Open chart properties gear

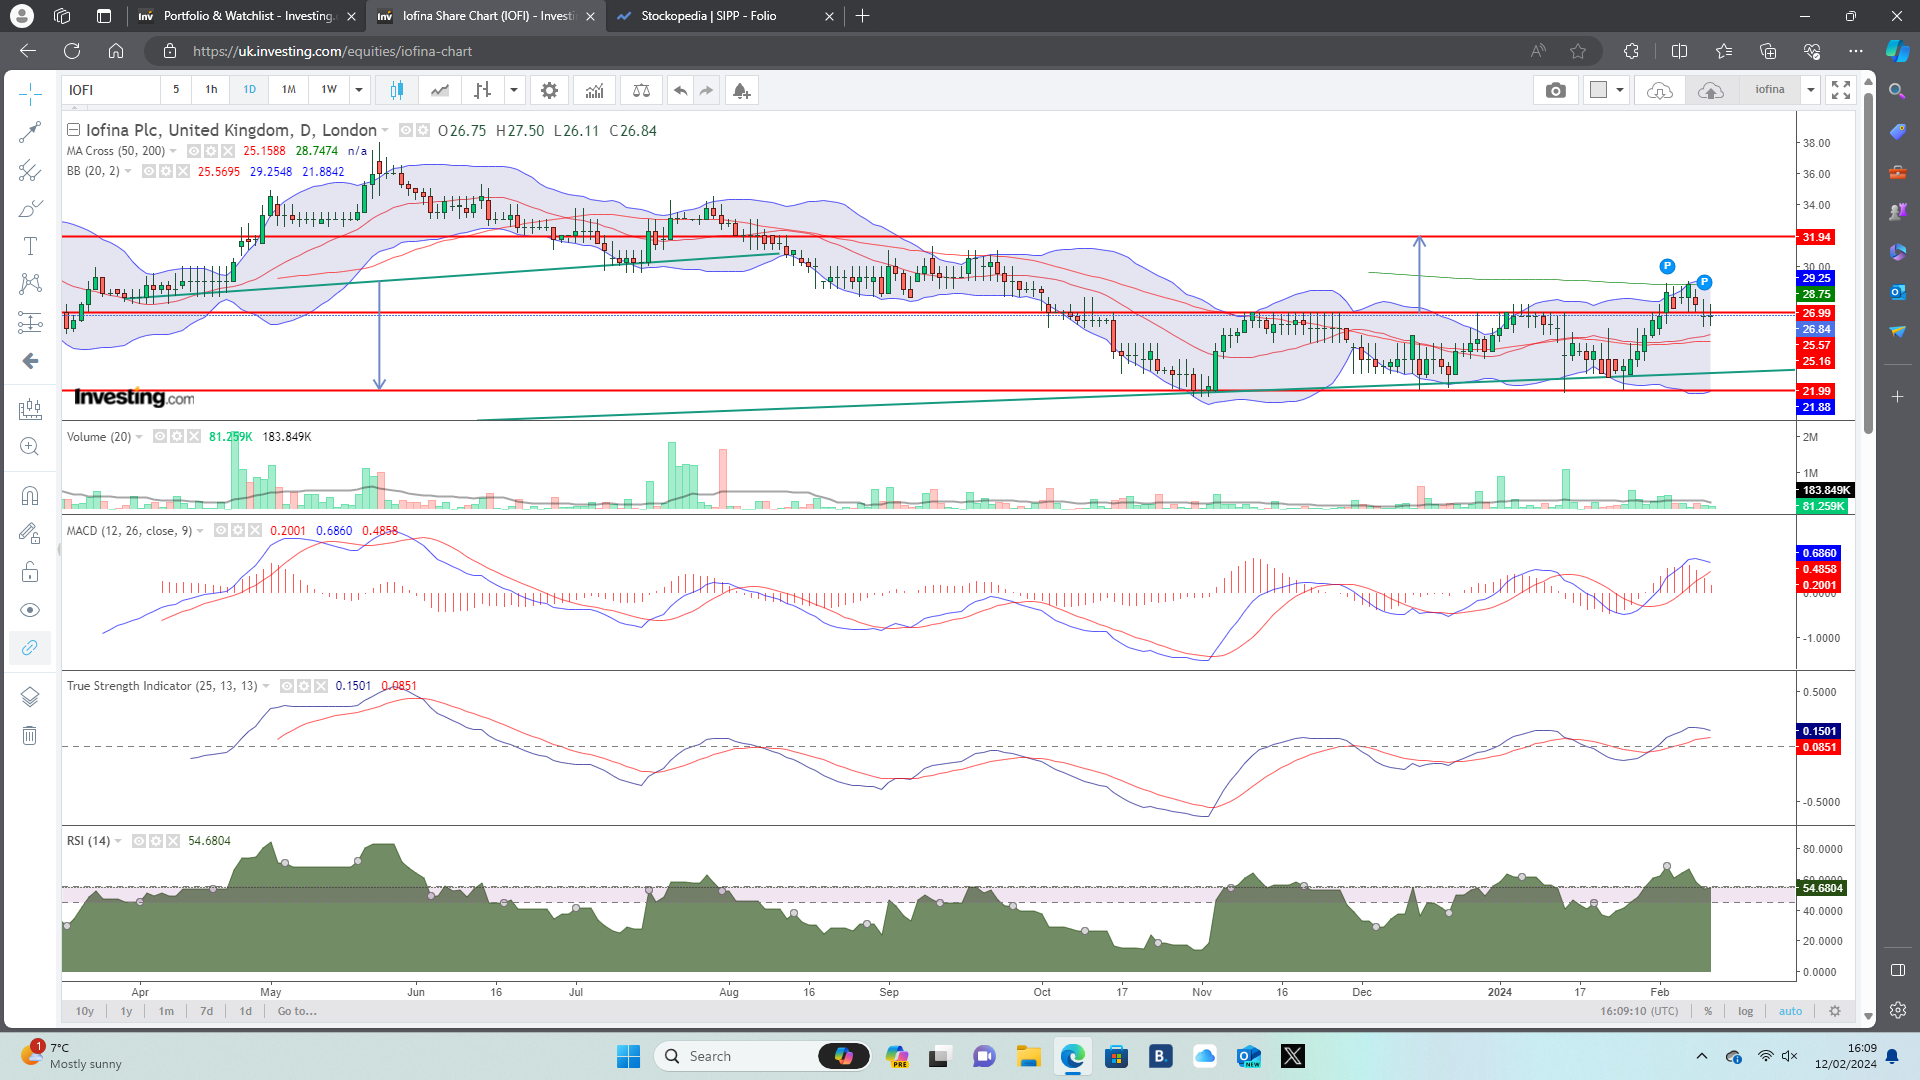[x=549, y=90]
